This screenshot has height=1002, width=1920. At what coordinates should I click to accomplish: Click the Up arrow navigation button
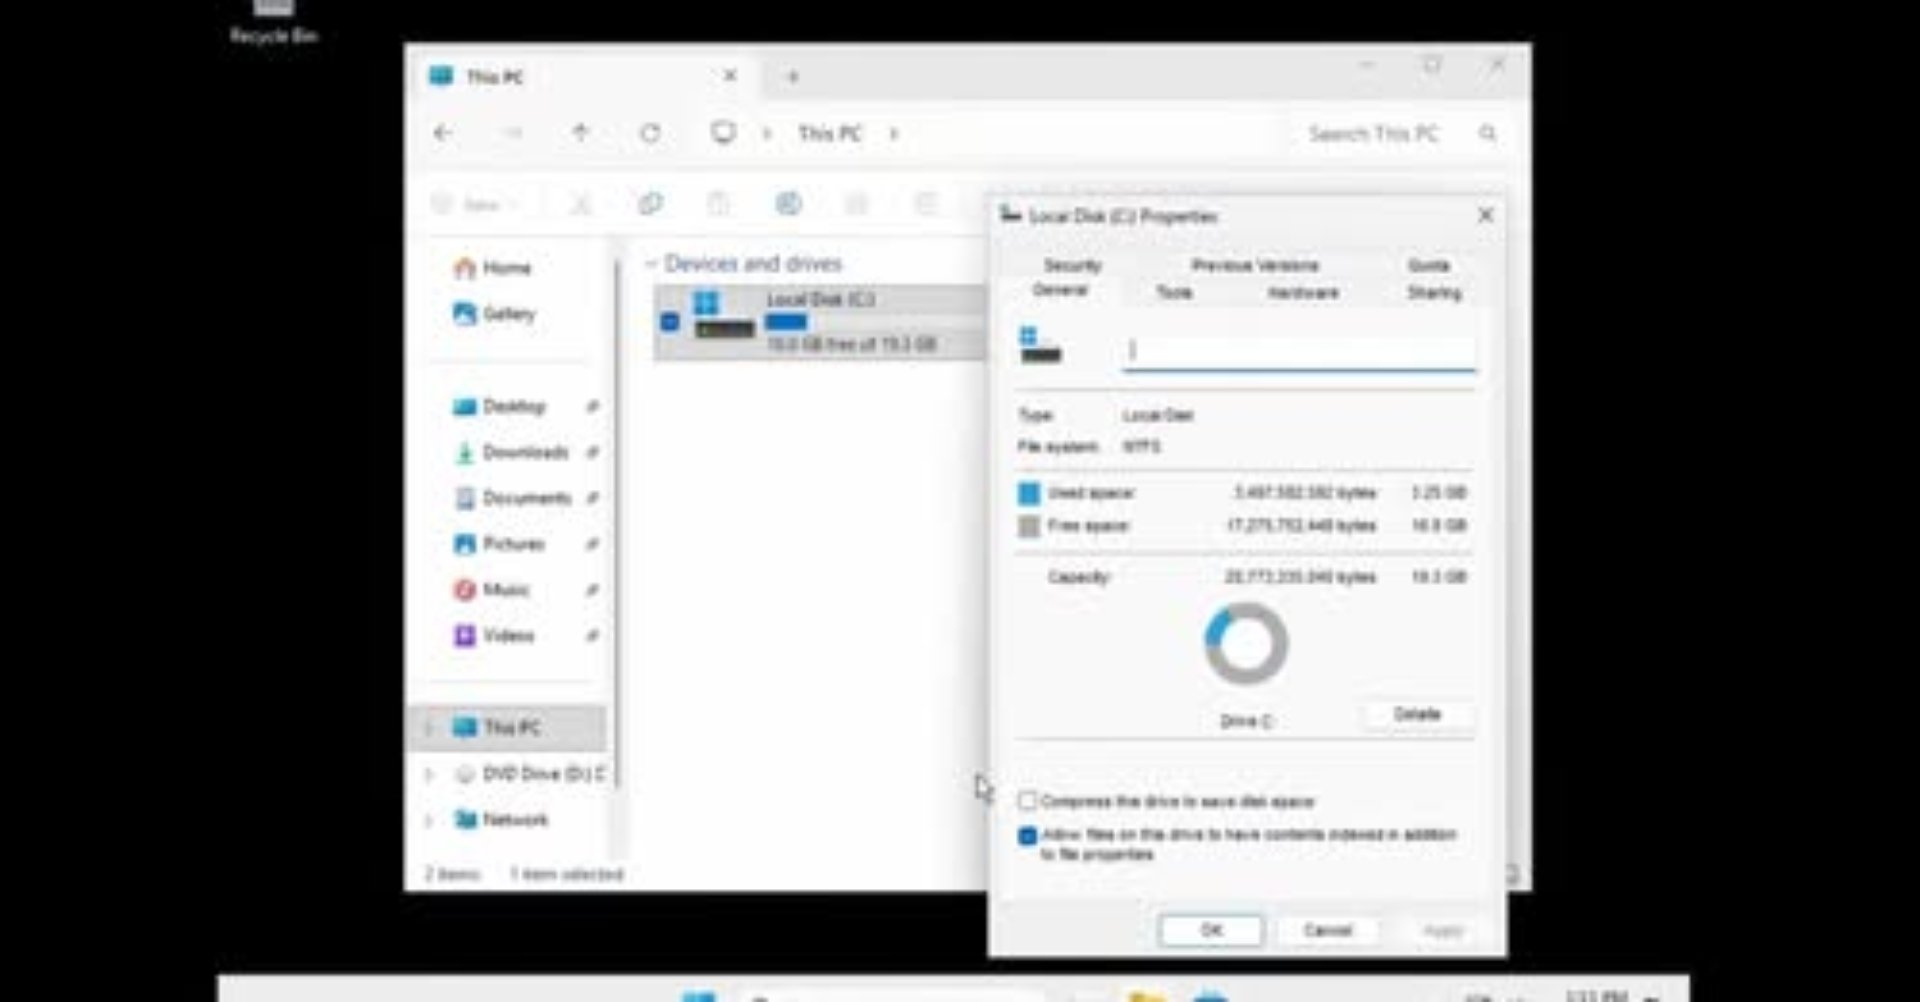[x=580, y=133]
